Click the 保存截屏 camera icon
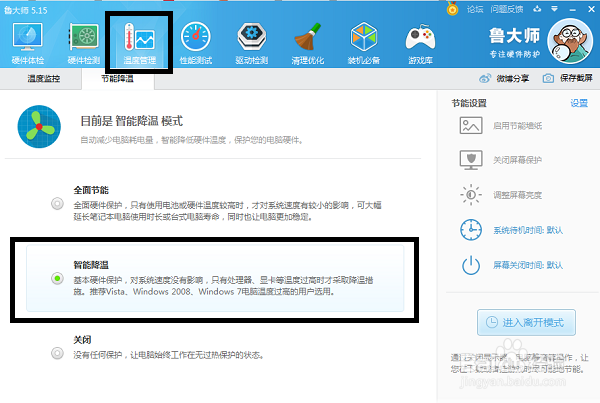This screenshot has height=403, width=600. click(548, 78)
